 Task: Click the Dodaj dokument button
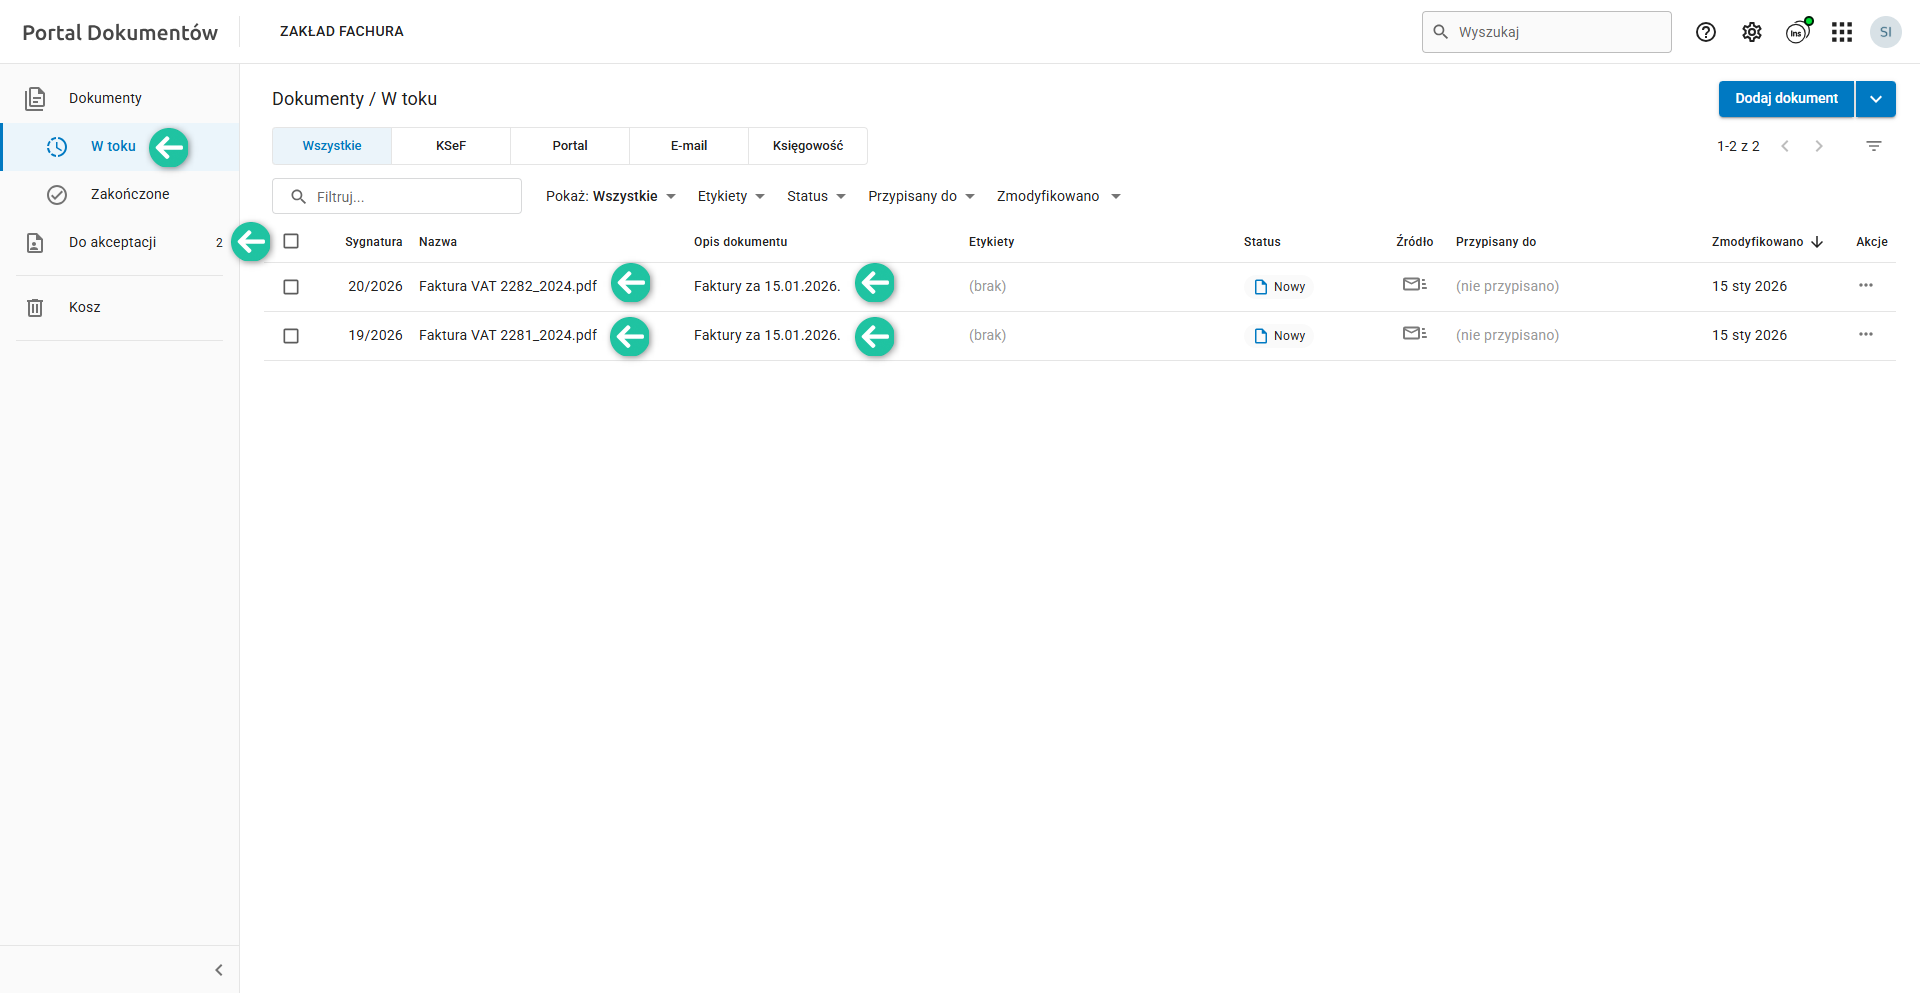coord(1786,99)
